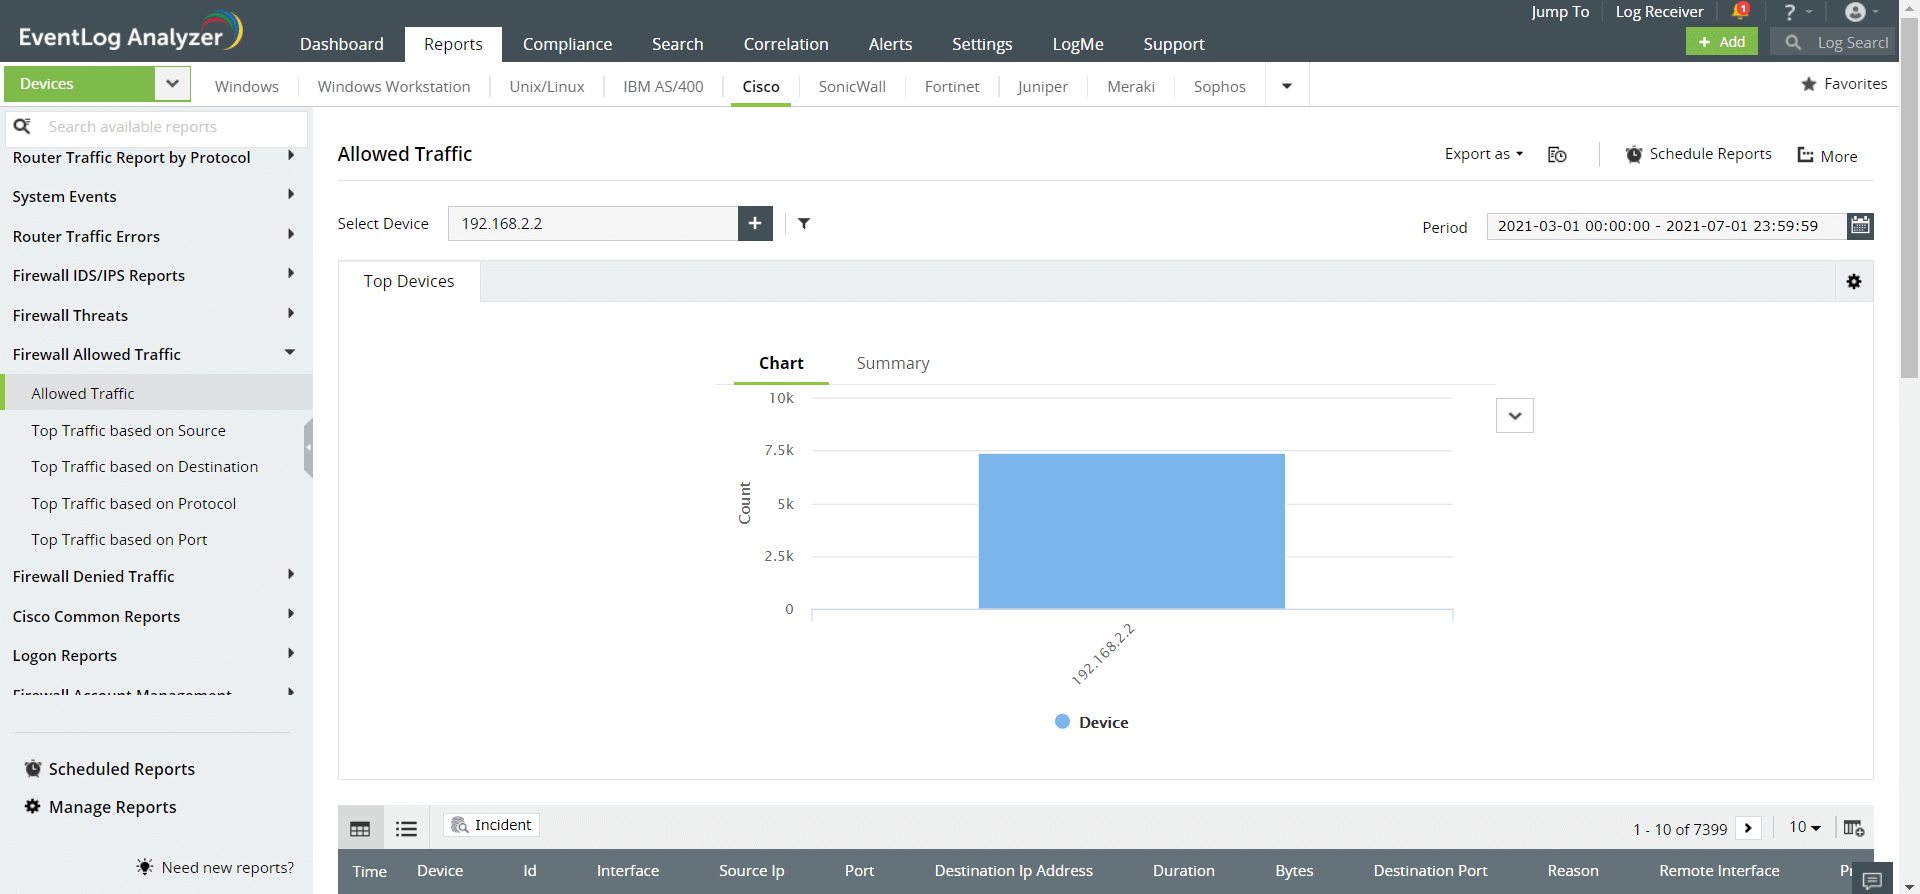
Task: Click the report history icon beside Export as
Action: tap(1557, 154)
